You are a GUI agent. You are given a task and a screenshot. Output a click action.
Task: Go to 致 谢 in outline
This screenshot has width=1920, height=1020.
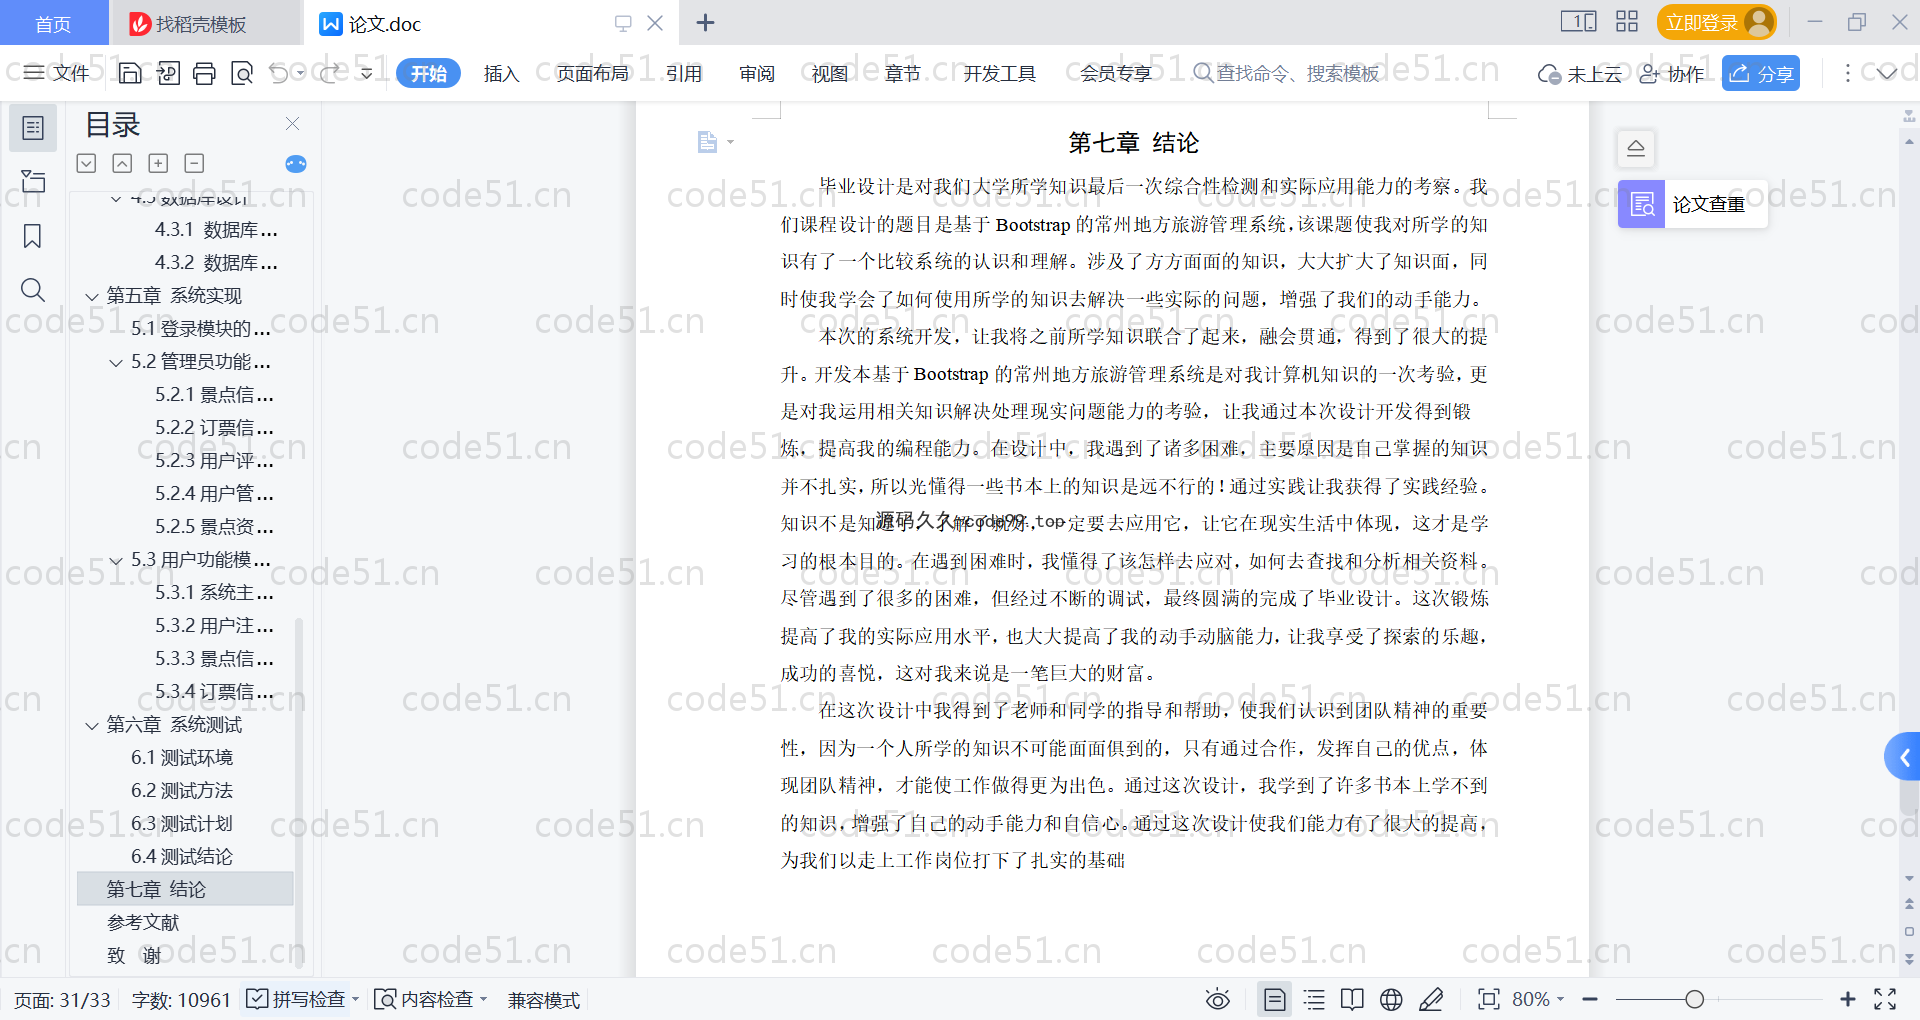pos(134,955)
